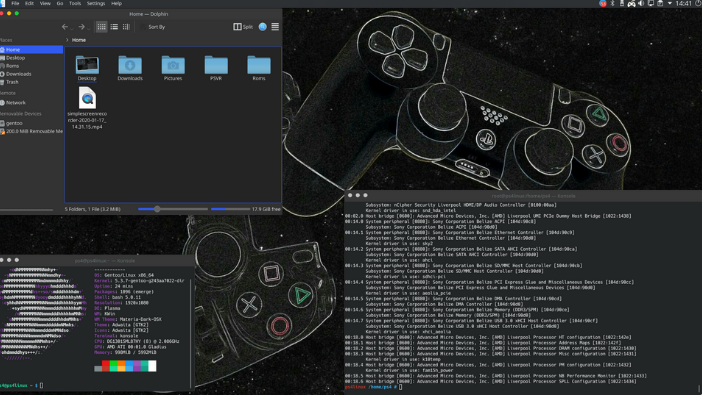Go forward with Dolphin's forward arrow
The image size is (702, 395).
(81, 27)
